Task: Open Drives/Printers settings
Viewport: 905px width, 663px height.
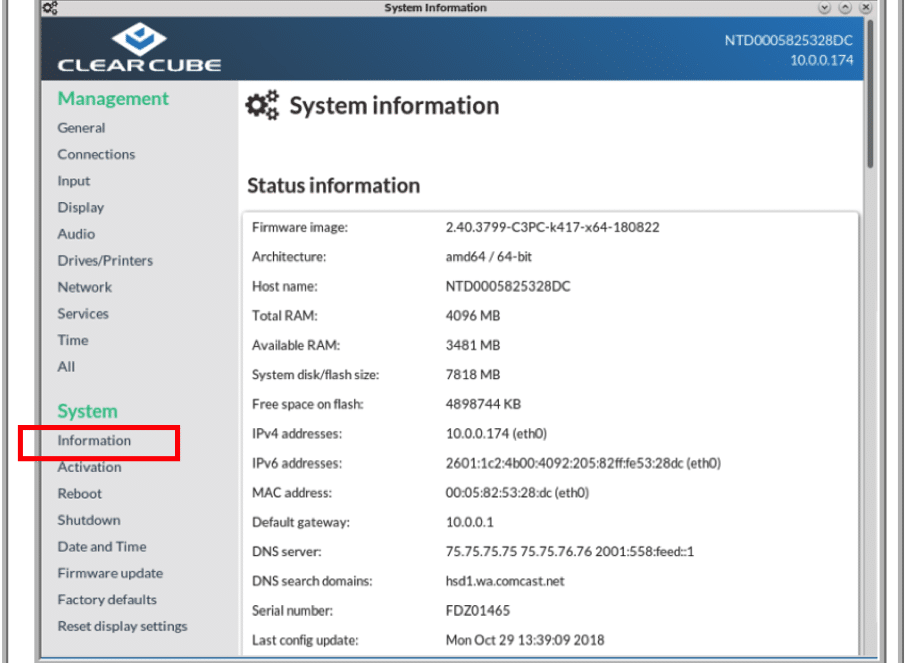Action: (x=105, y=260)
